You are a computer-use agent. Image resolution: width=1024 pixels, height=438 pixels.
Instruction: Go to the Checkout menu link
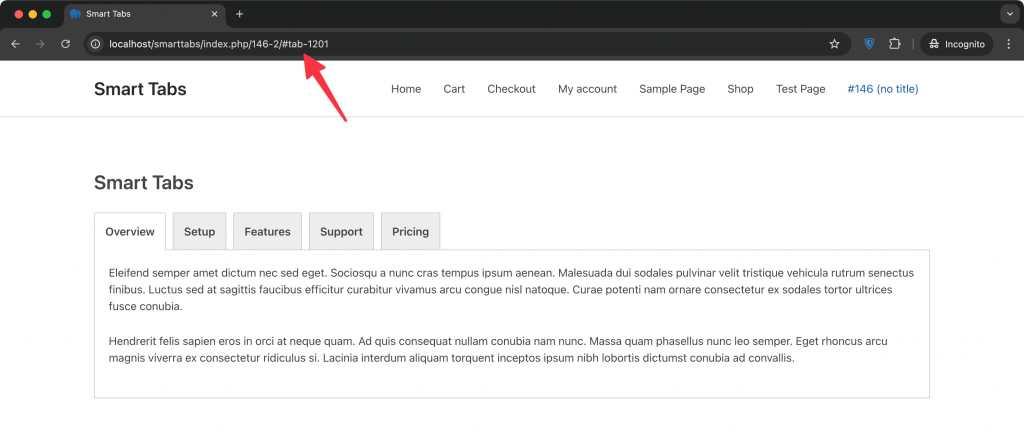511,89
